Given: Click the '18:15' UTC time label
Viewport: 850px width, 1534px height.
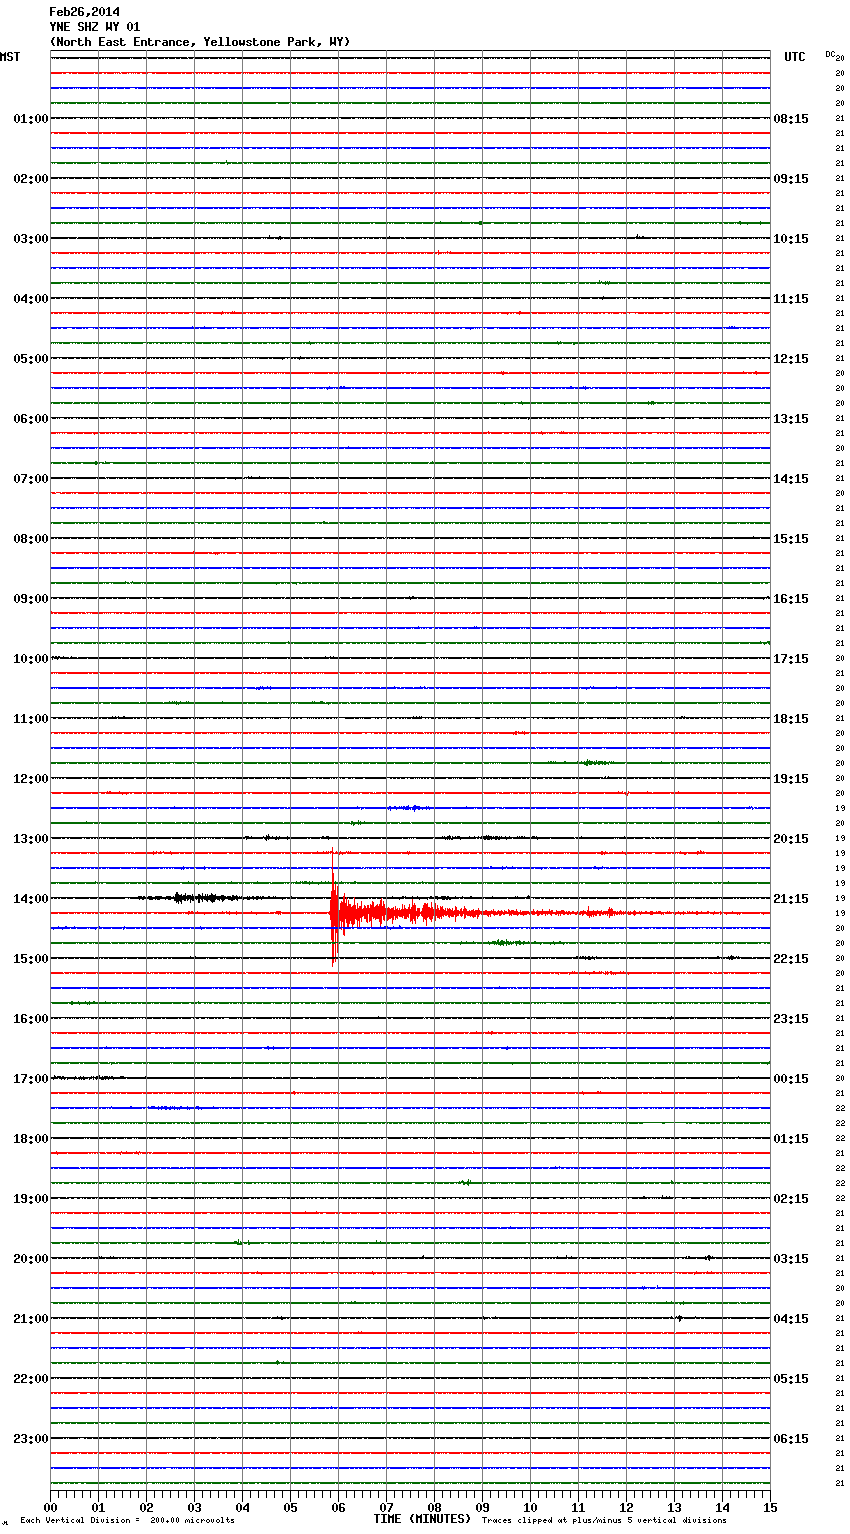Looking at the screenshot, I should click(x=791, y=719).
